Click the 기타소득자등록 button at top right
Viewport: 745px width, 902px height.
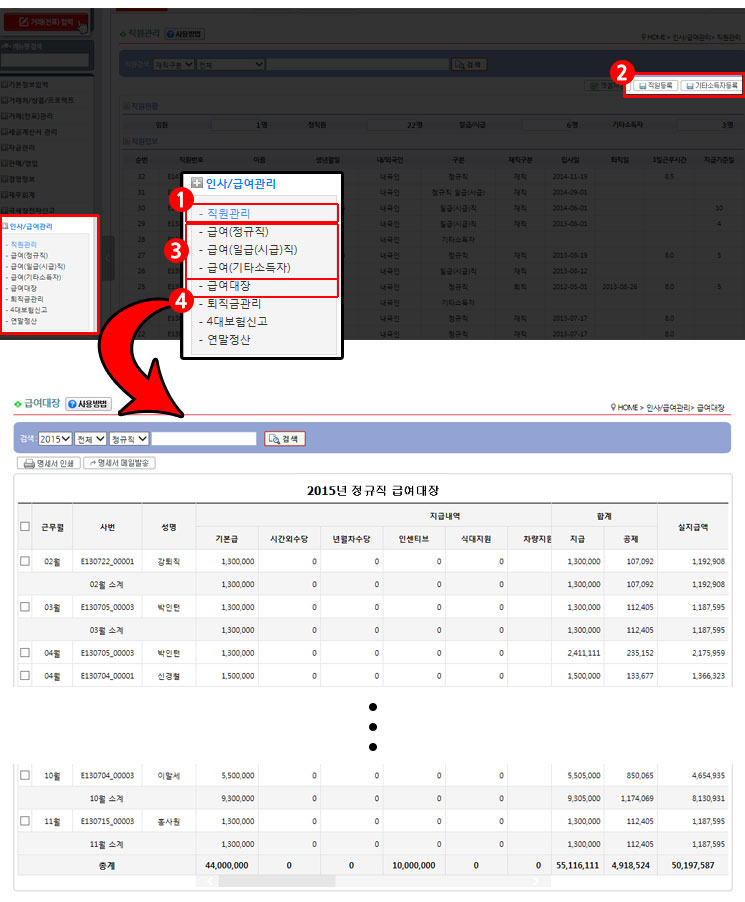(x=711, y=86)
